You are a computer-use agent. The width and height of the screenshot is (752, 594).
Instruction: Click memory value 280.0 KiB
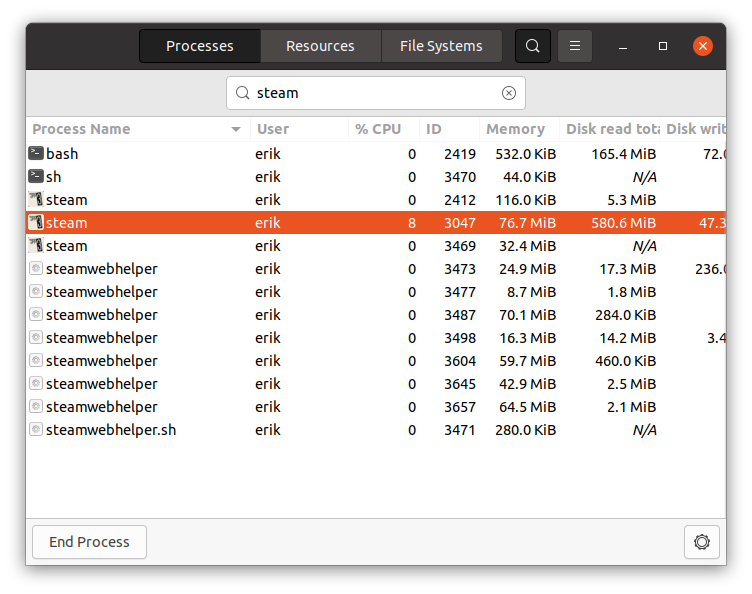(x=526, y=430)
